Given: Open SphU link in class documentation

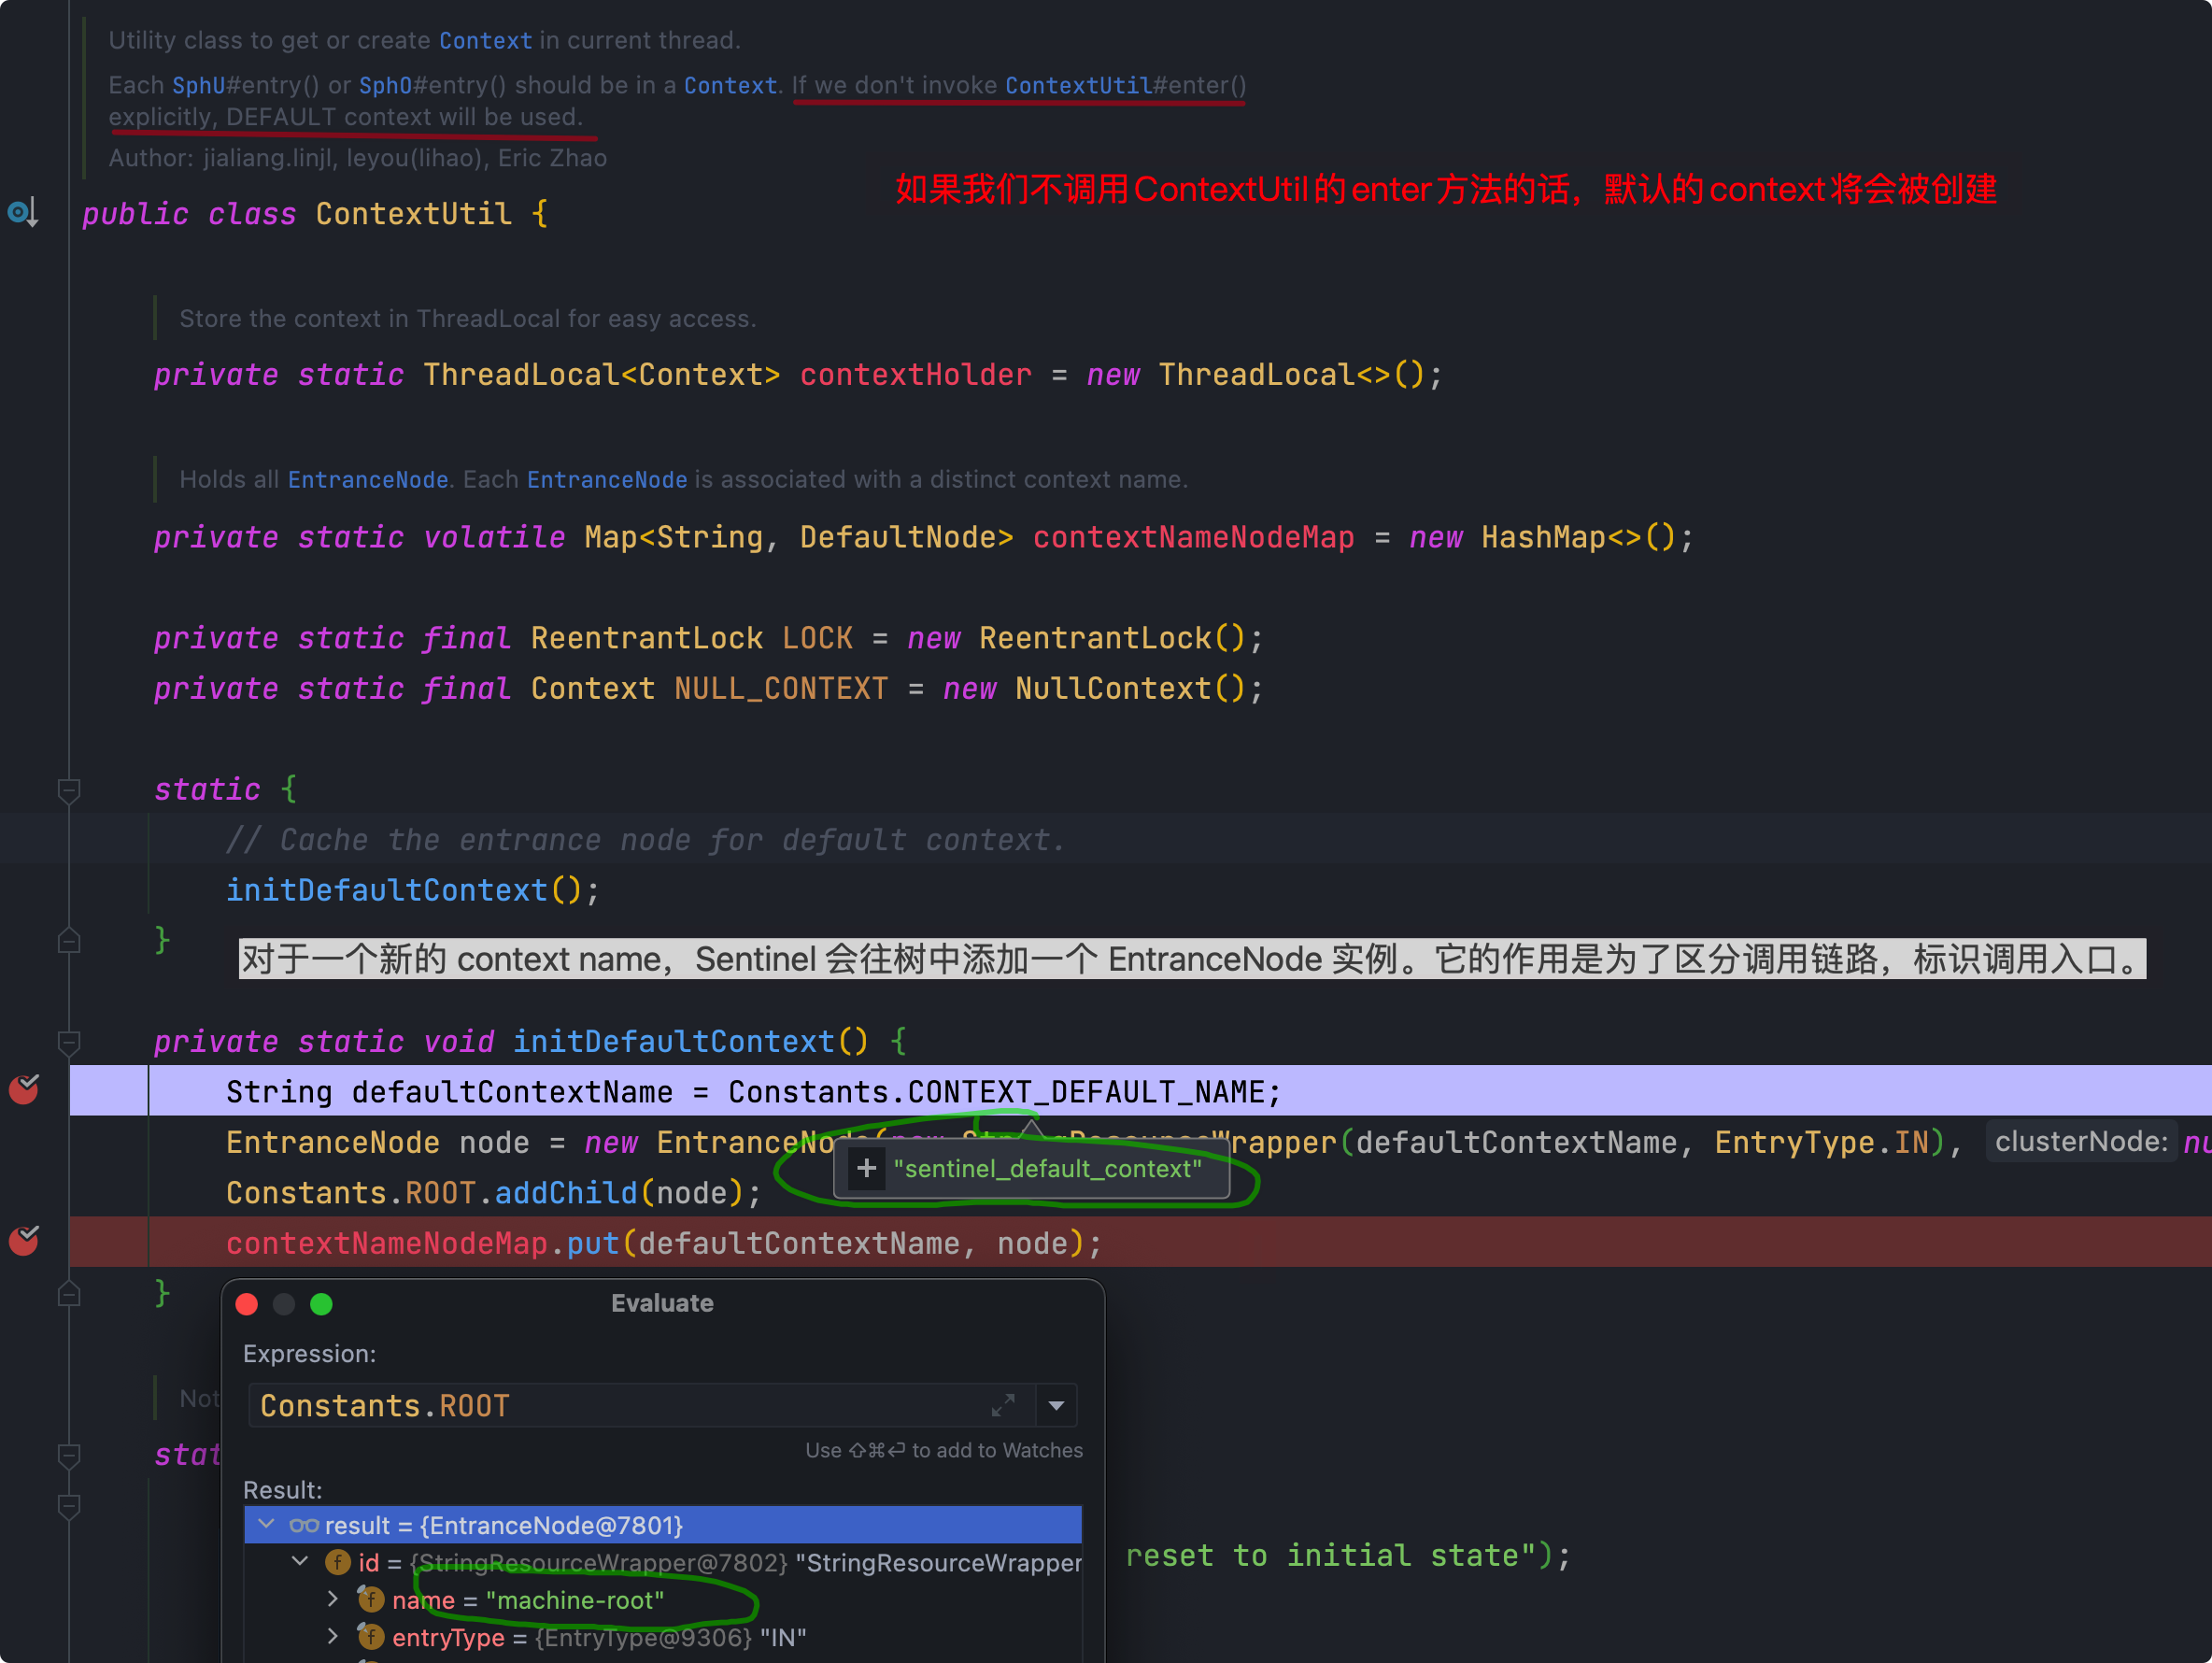Looking at the screenshot, I should tap(198, 85).
